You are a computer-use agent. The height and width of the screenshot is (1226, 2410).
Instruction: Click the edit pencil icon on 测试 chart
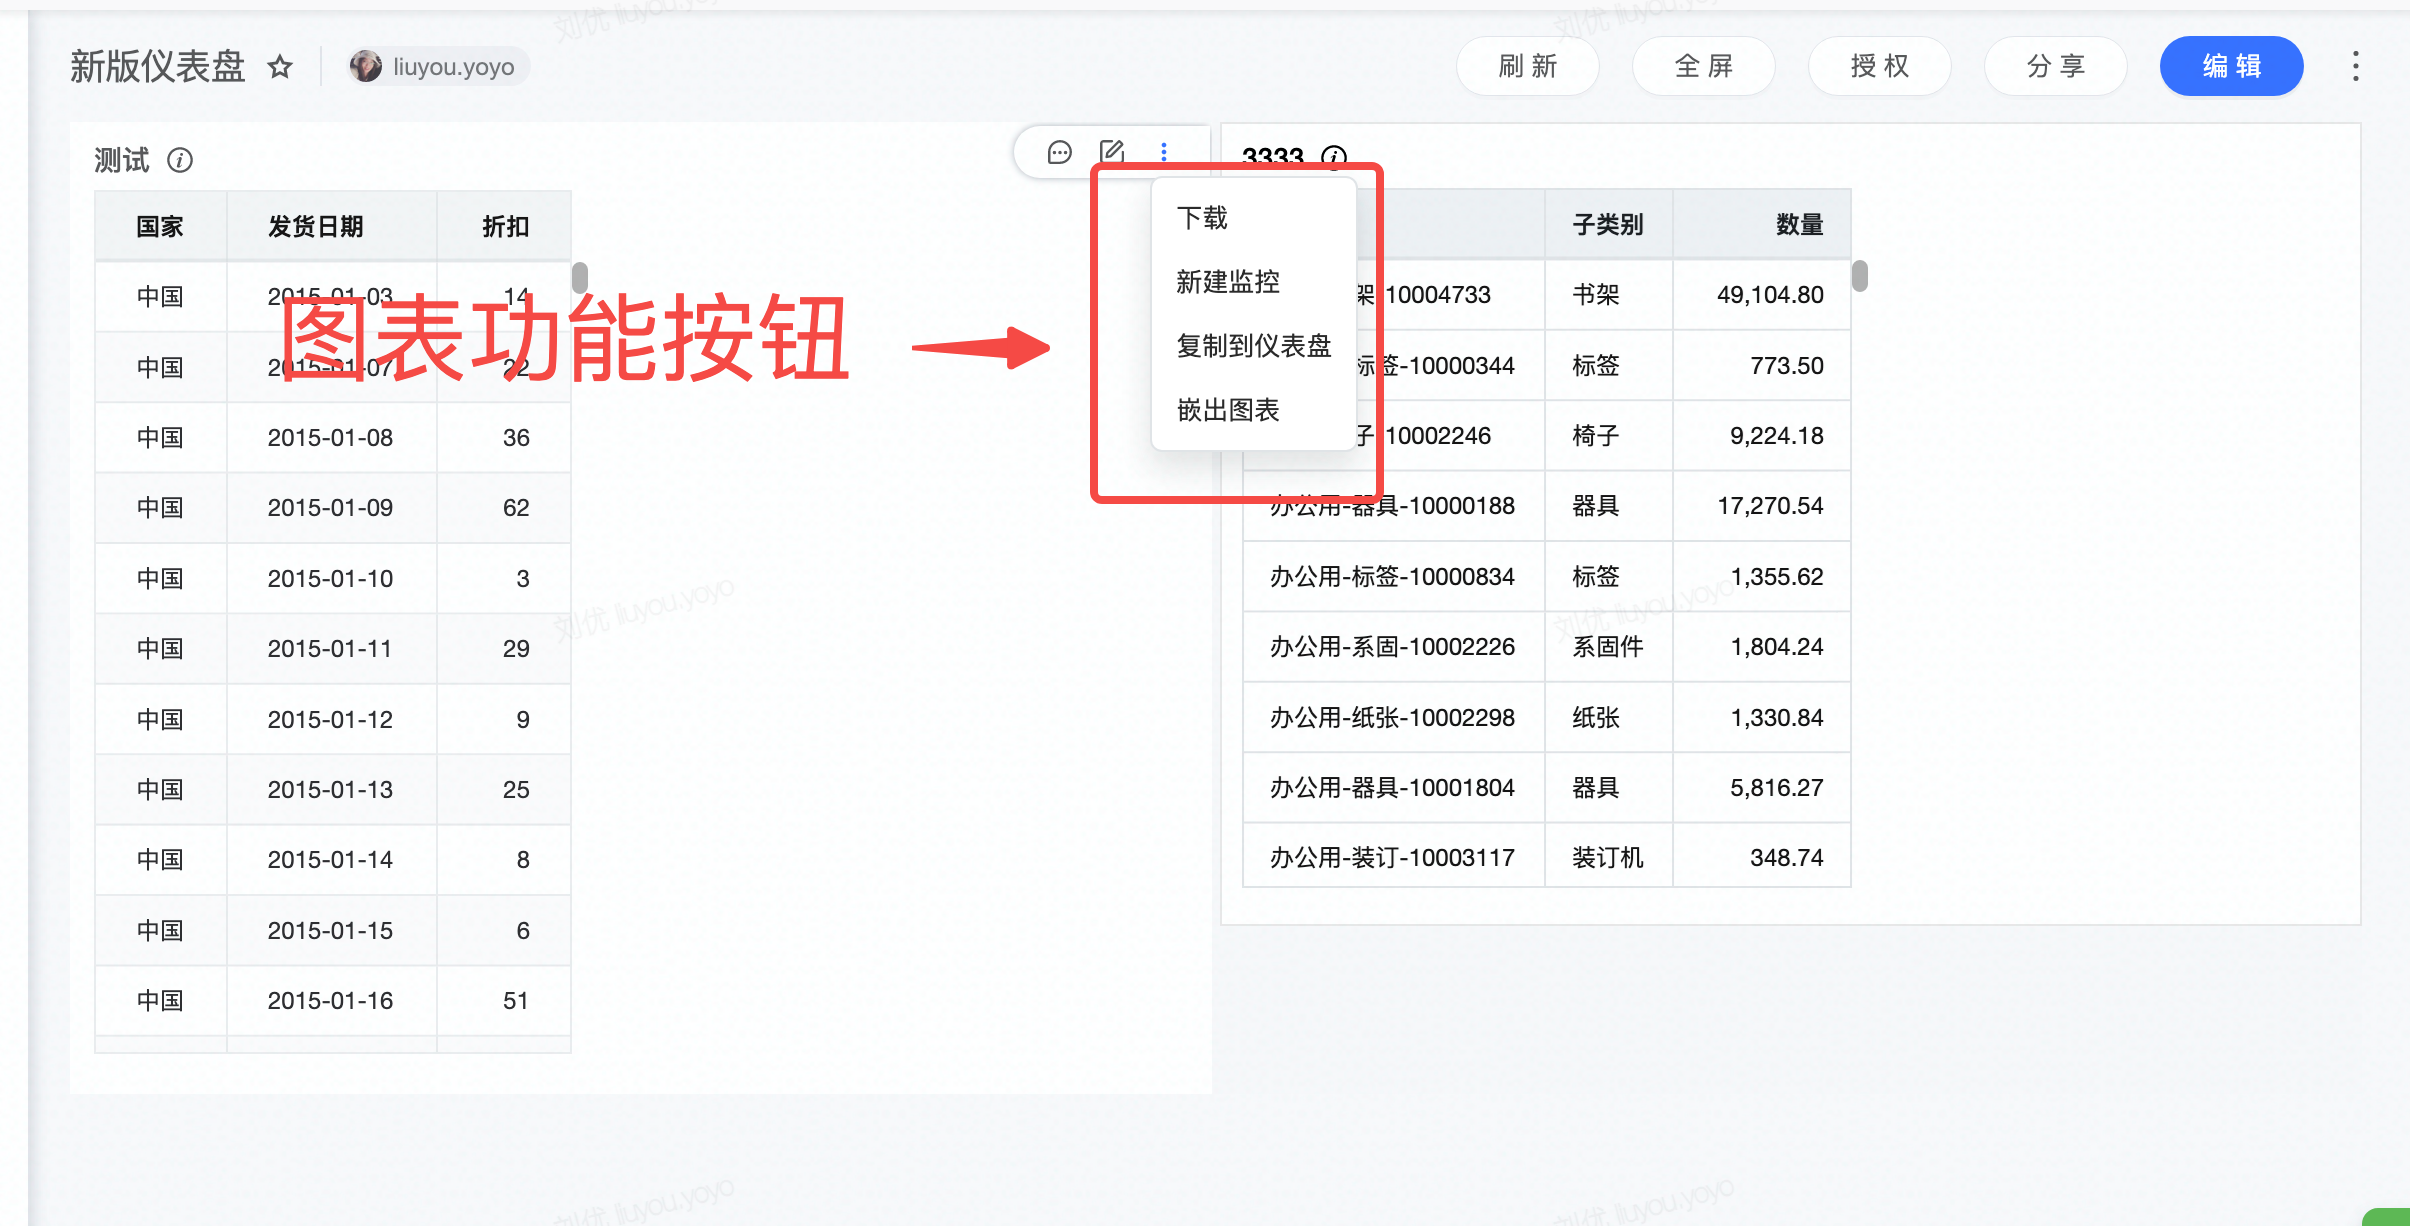[1112, 152]
